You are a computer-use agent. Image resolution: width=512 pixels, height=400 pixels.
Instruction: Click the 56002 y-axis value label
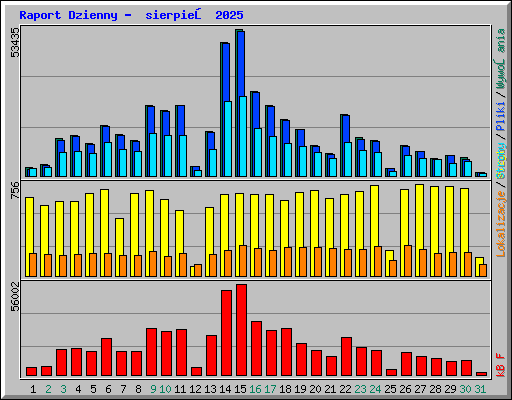[x=15, y=296]
